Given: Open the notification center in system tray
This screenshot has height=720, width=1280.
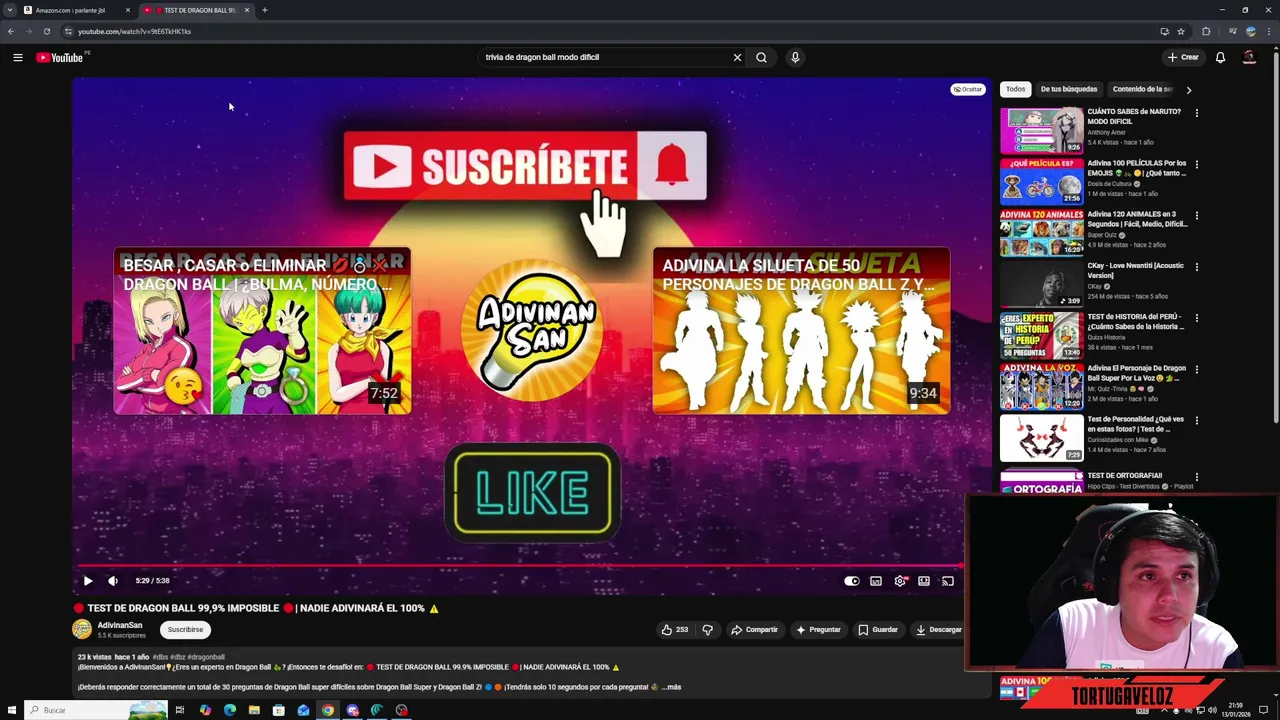Looking at the screenshot, I should point(1264,710).
